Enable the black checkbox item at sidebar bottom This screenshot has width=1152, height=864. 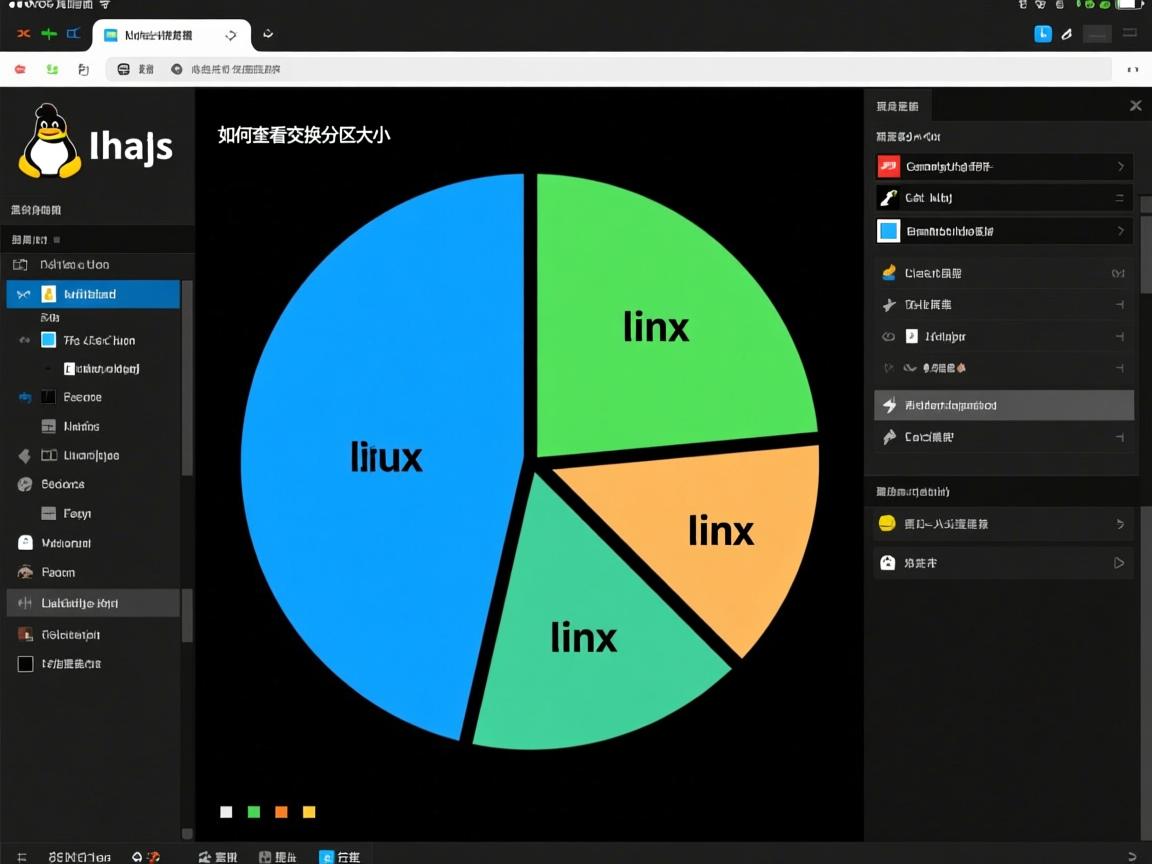click(x=26, y=663)
